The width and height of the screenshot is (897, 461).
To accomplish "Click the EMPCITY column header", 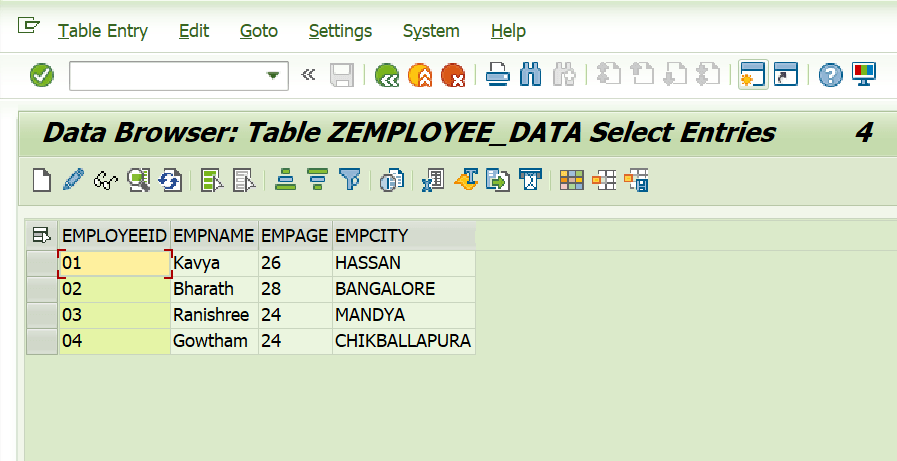I will tap(404, 235).
